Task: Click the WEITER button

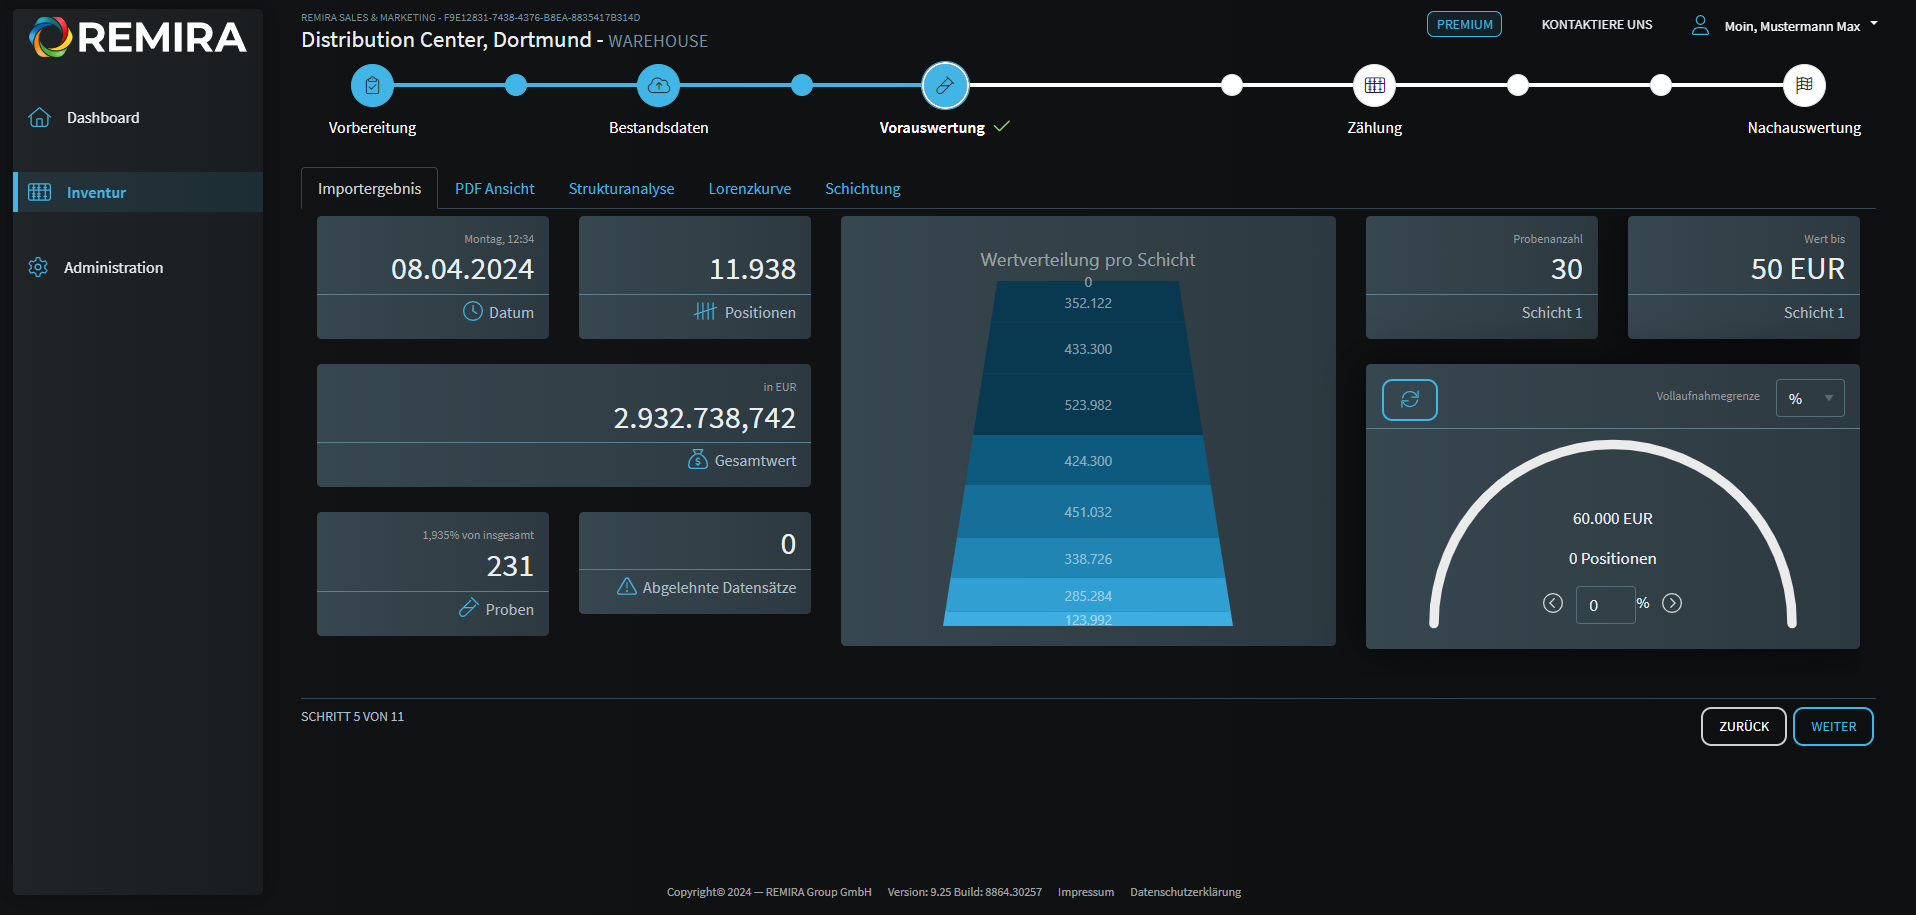Action: (x=1833, y=727)
